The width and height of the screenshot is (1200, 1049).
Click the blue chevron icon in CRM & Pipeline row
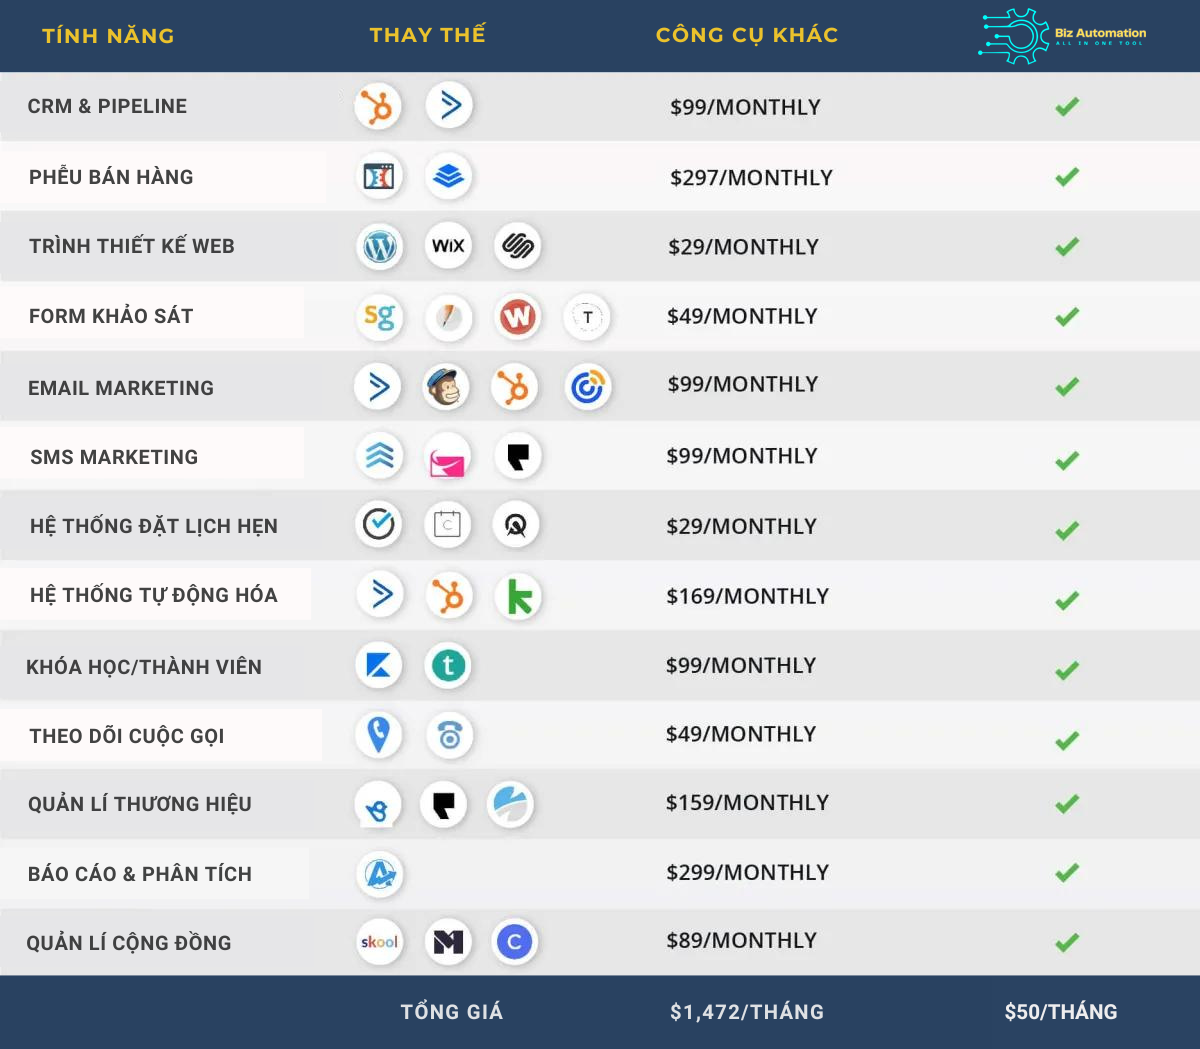point(449,105)
